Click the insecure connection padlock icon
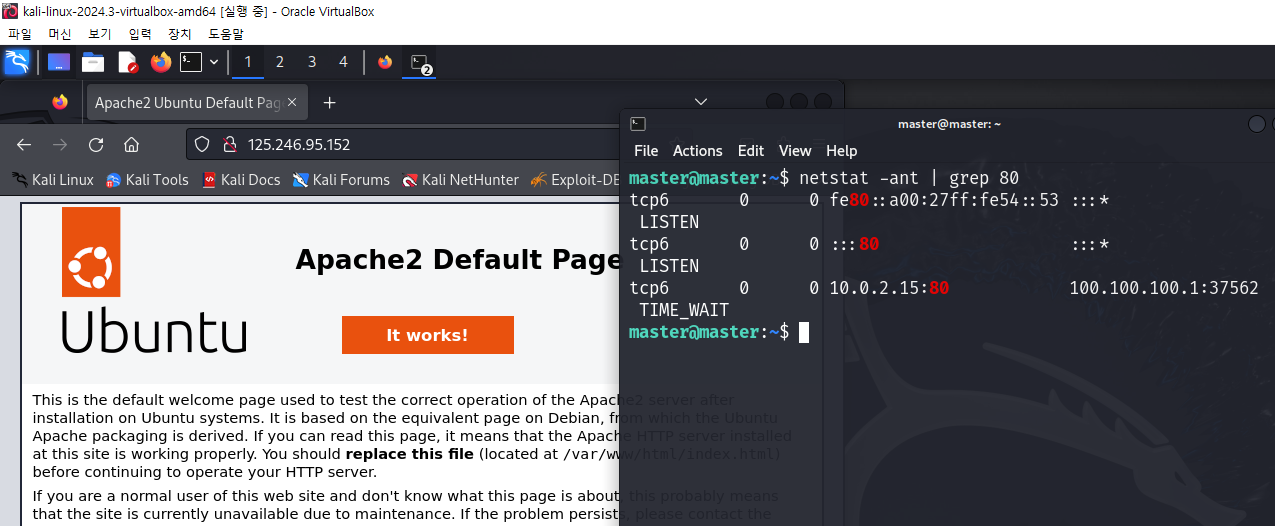 point(228,144)
